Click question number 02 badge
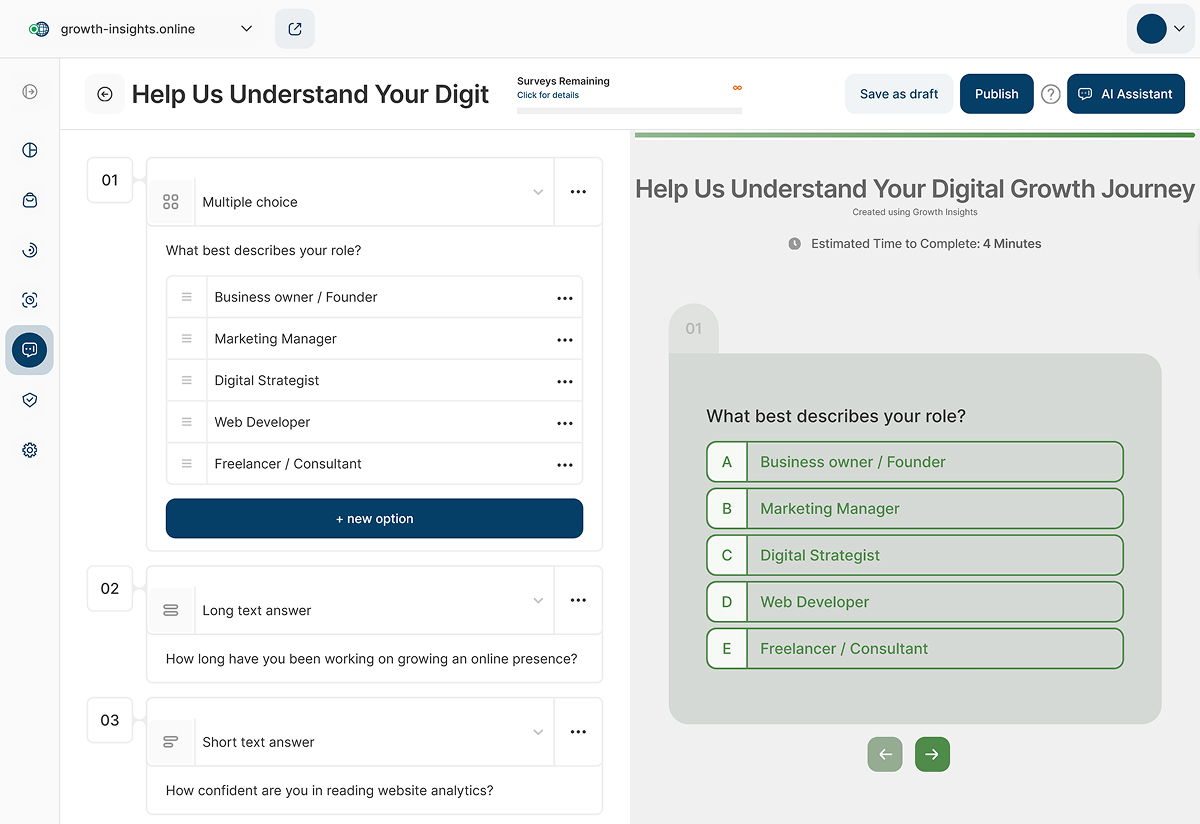 tap(110, 588)
